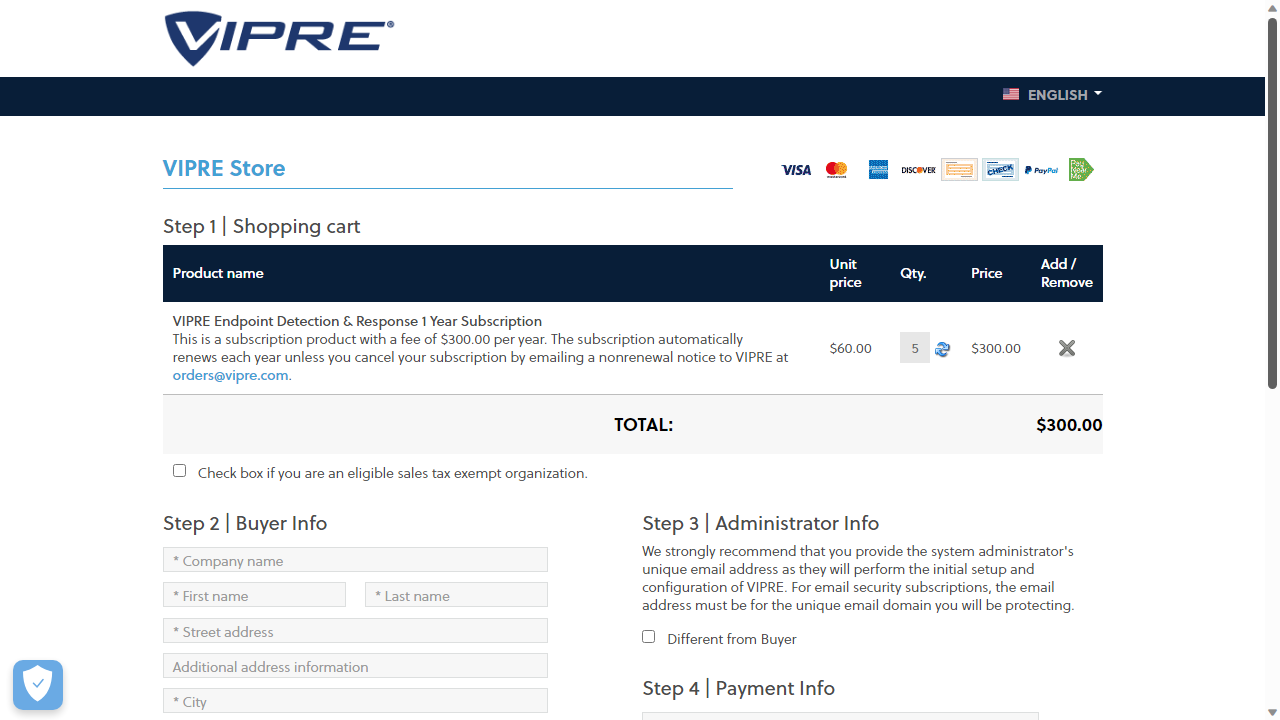Screen dimensions: 1280x720
Task: Click the American Express icon
Action: pyautogui.click(x=878, y=170)
